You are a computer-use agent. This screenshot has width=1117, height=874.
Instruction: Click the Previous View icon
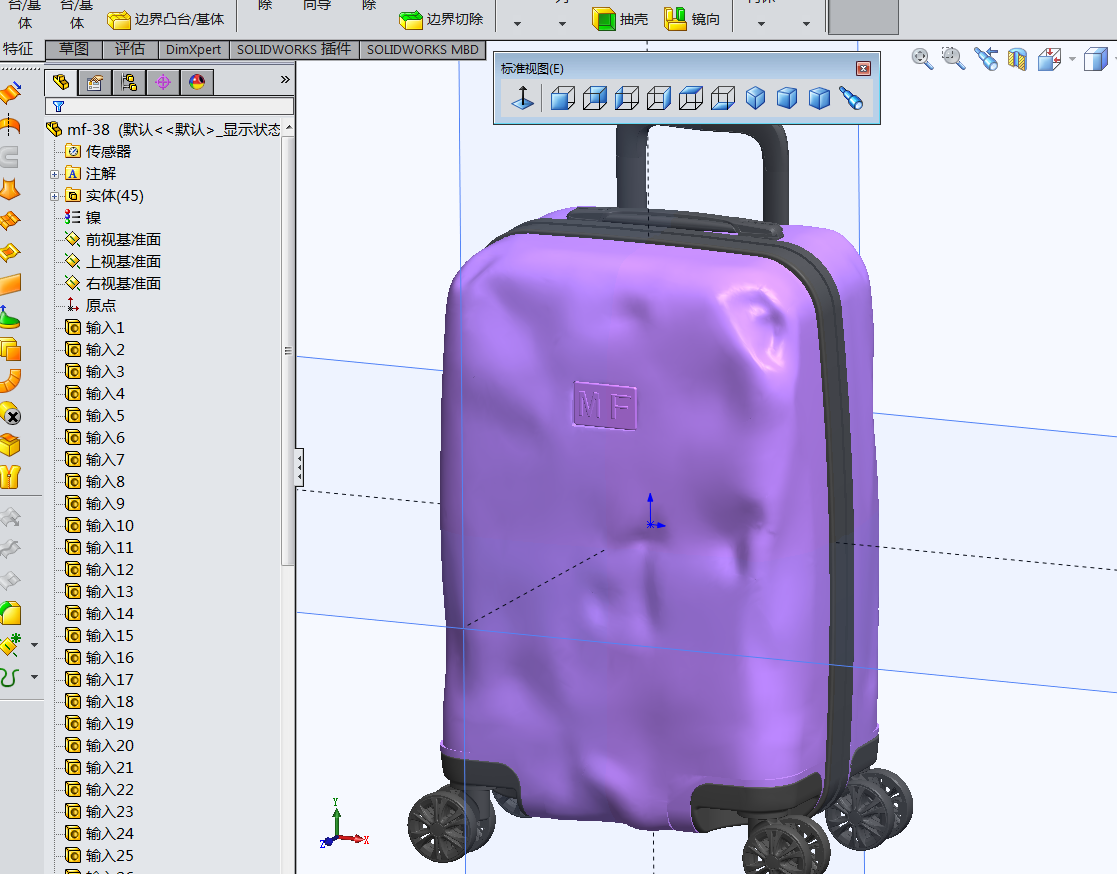click(986, 58)
